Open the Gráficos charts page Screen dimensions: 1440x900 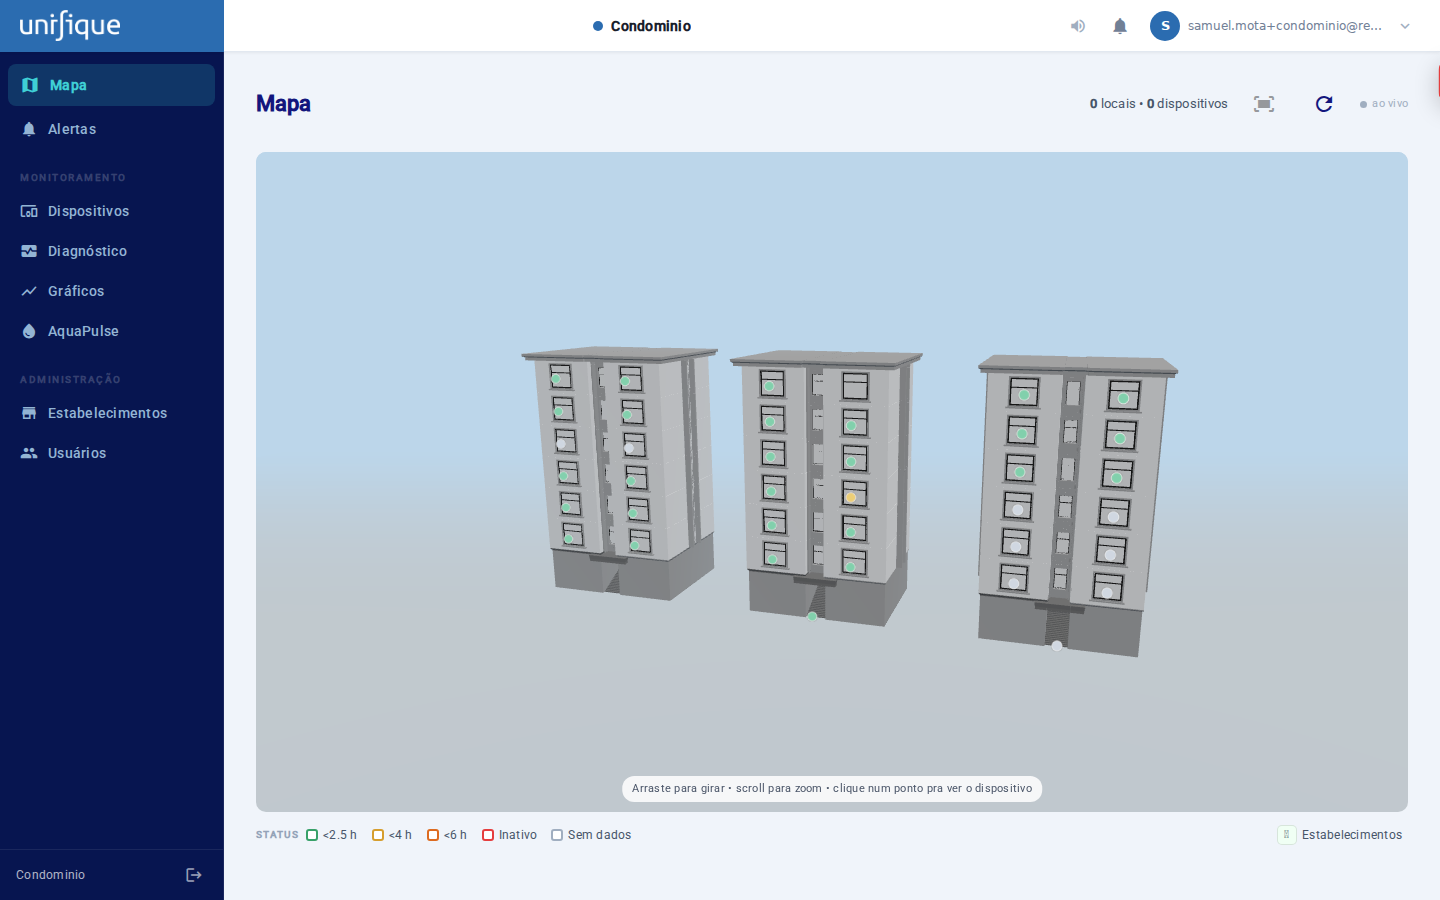(x=111, y=291)
